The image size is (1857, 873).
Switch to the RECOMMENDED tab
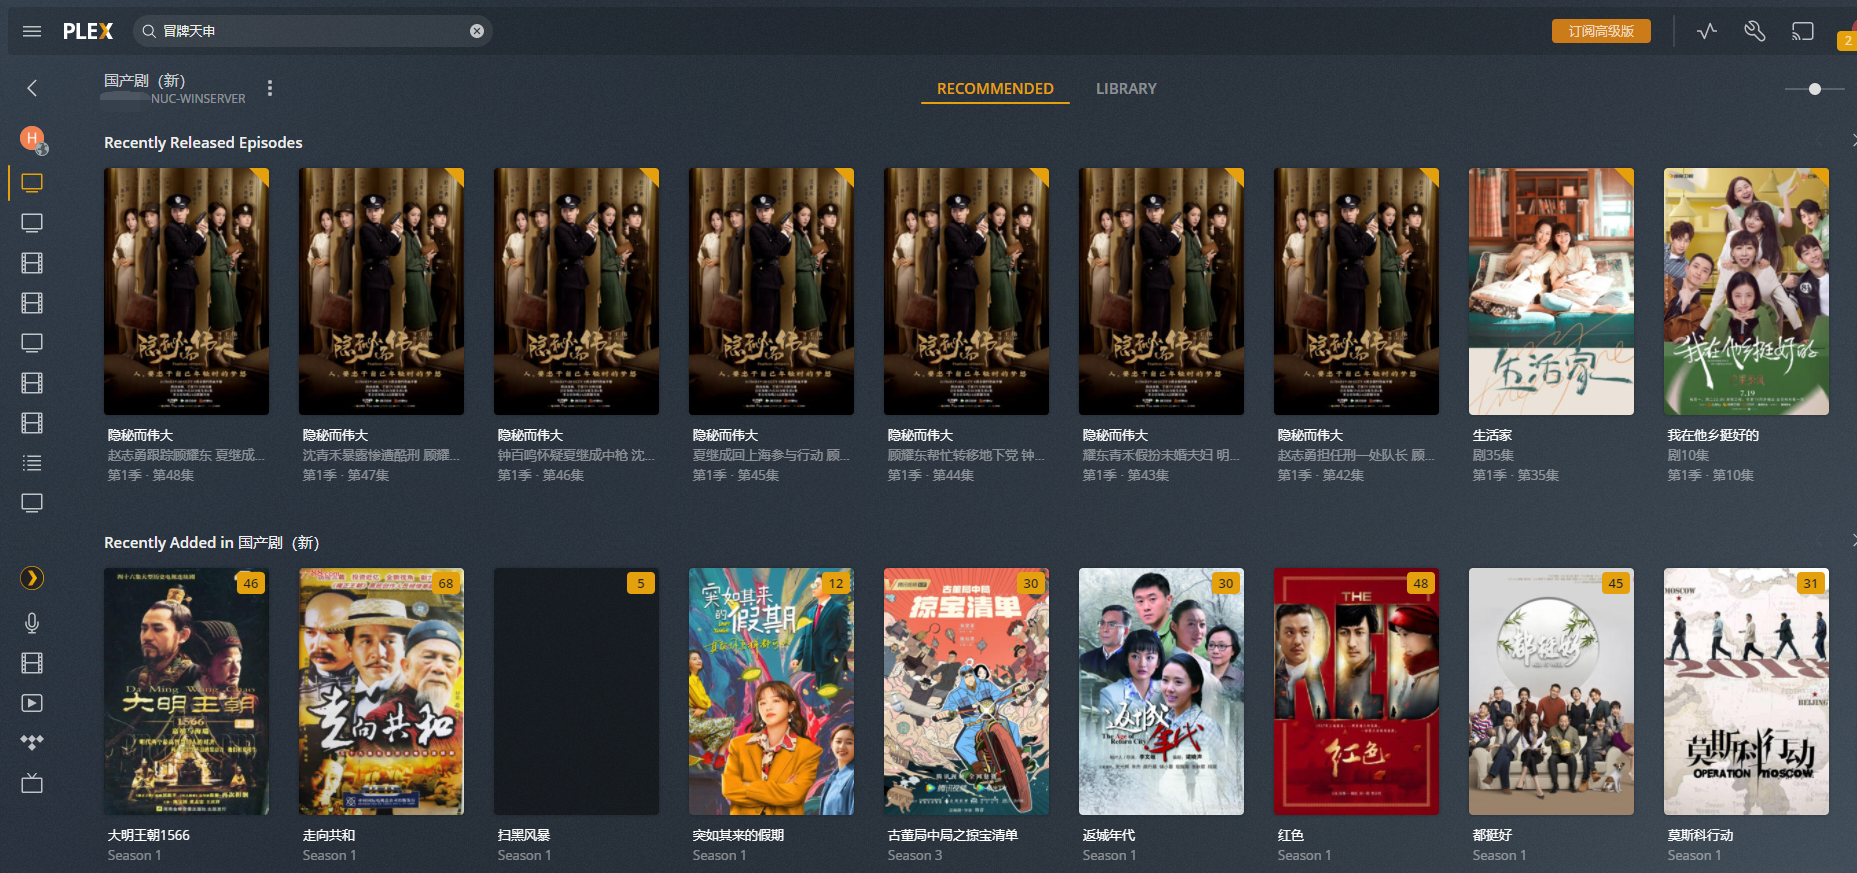click(995, 89)
